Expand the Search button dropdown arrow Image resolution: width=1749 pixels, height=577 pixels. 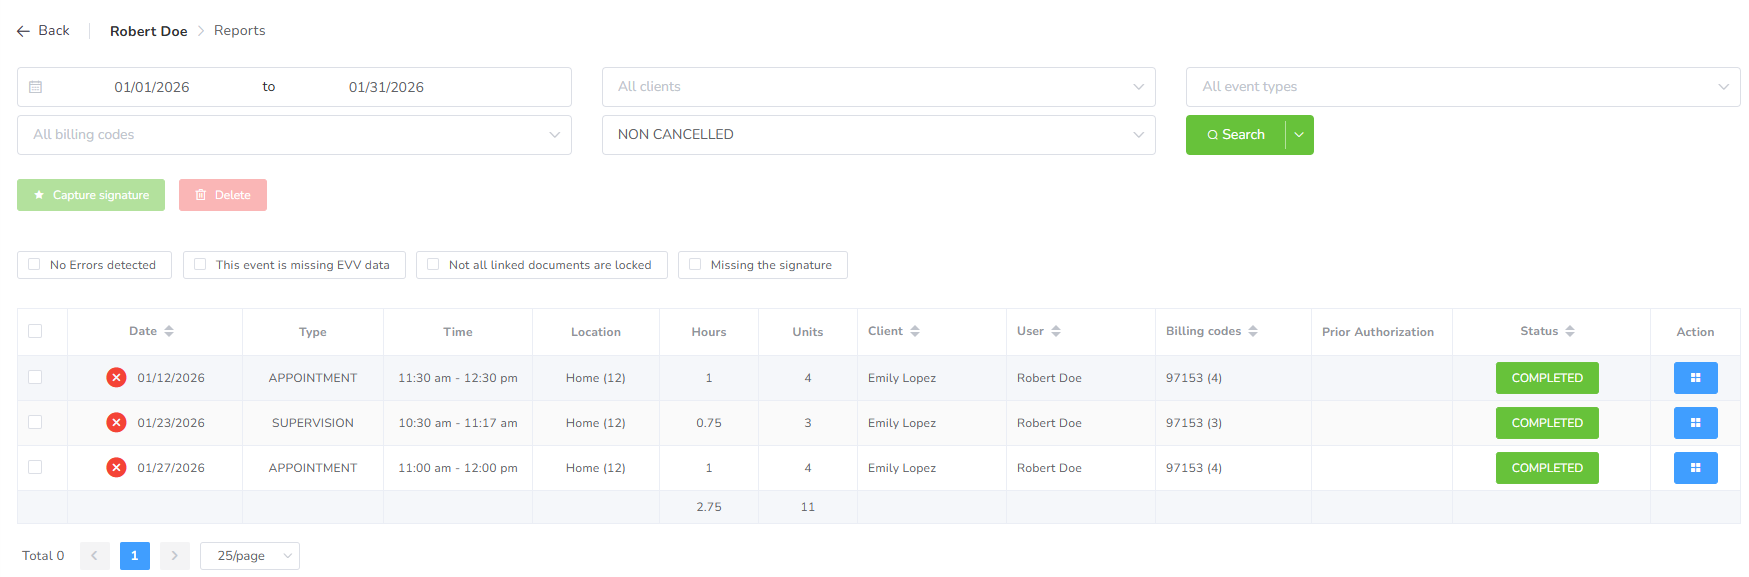click(1299, 135)
